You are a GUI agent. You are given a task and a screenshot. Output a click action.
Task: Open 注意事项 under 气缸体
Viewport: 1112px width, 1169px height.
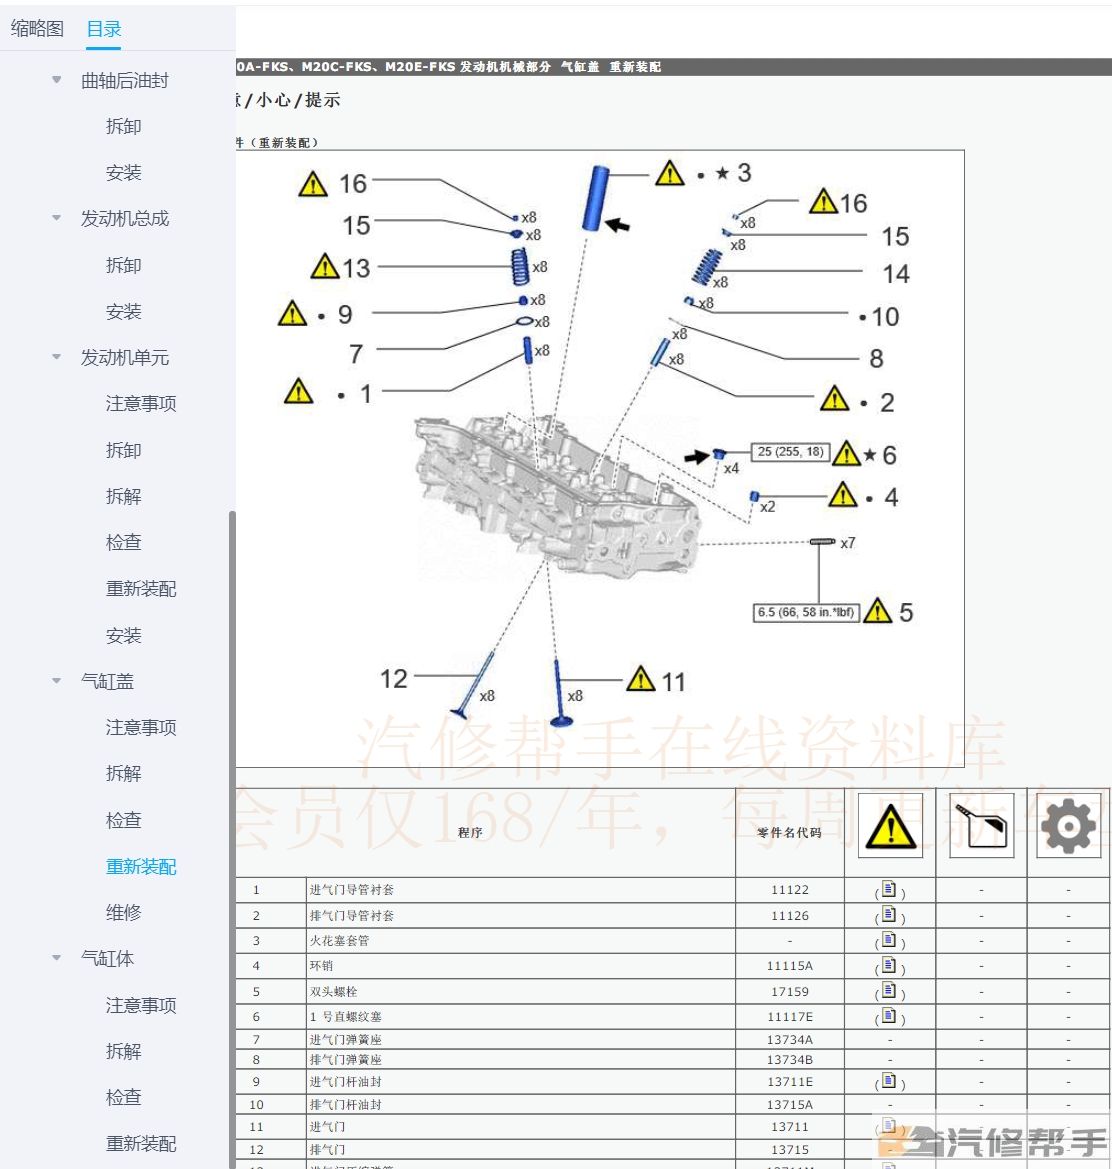pos(141,1005)
